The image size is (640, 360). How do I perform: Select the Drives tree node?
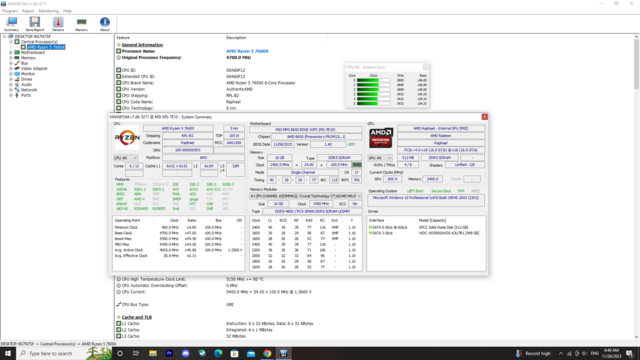[27, 79]
